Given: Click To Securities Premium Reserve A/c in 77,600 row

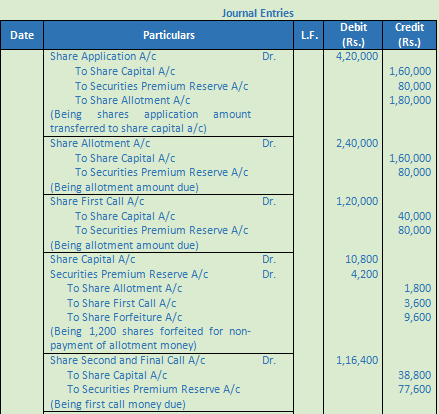Looking at the screenshot, I should (154, 389).
